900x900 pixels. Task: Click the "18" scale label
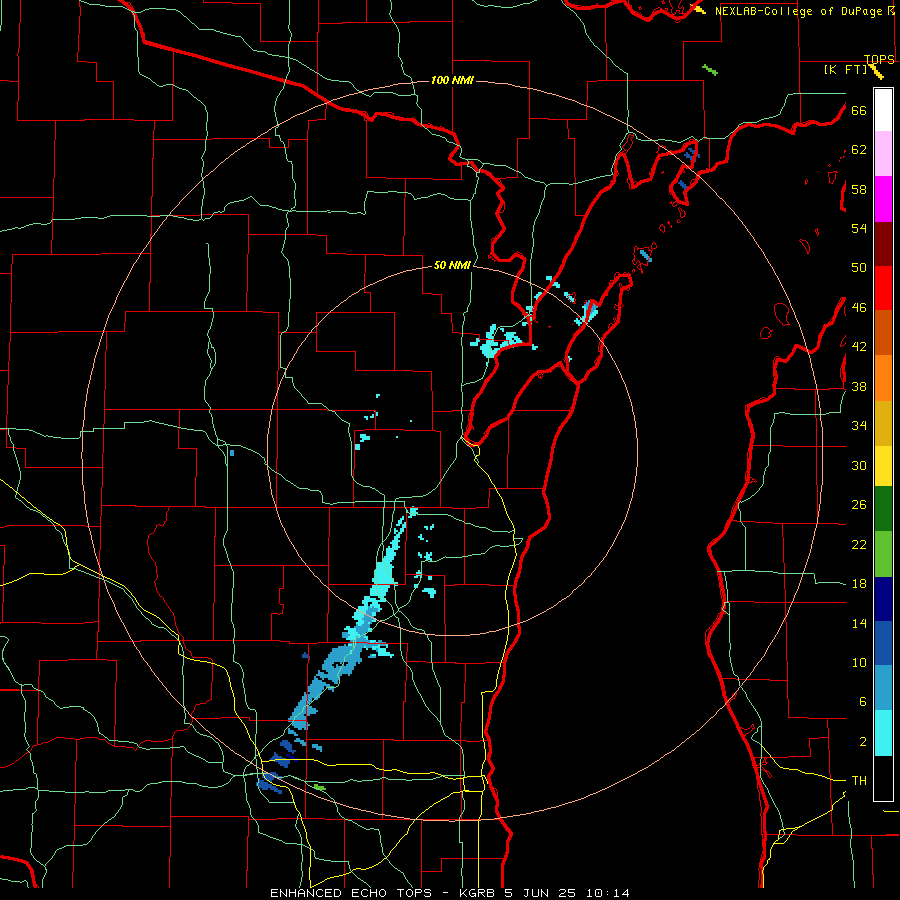tap(859, 584)
